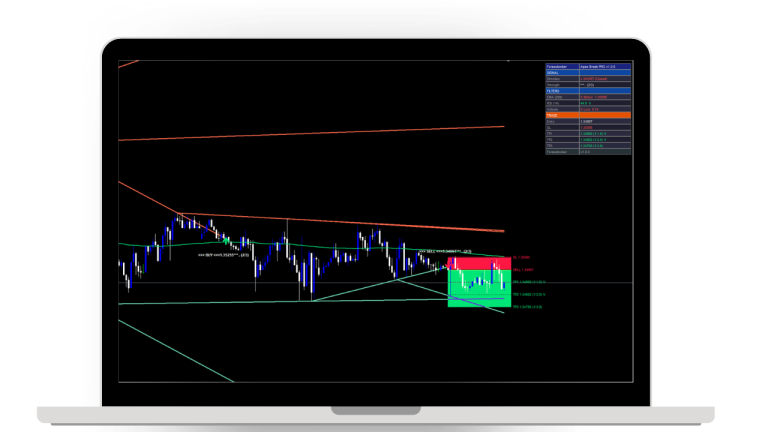Screen dimensions: 768x432
Task: Click the orange TRADE section header
Action: [x=588, y=115]
